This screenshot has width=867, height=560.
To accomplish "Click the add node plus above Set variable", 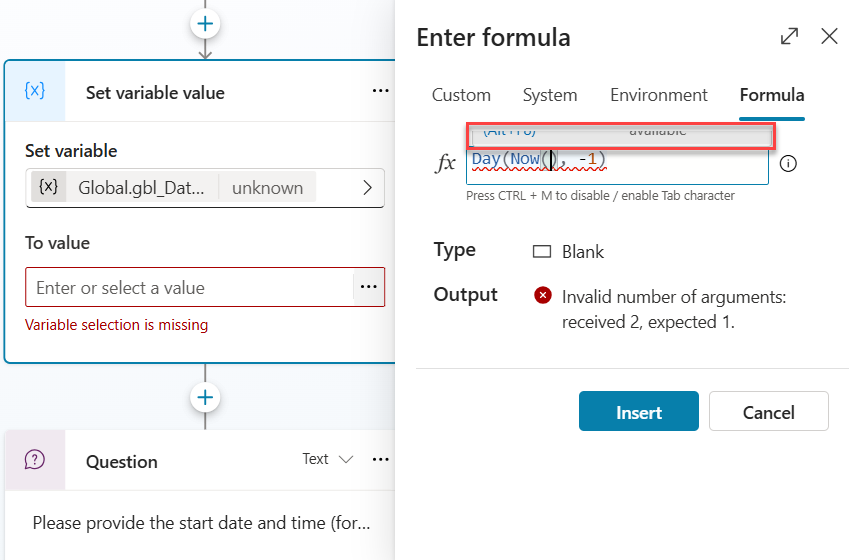I will (x=205, y=22).
